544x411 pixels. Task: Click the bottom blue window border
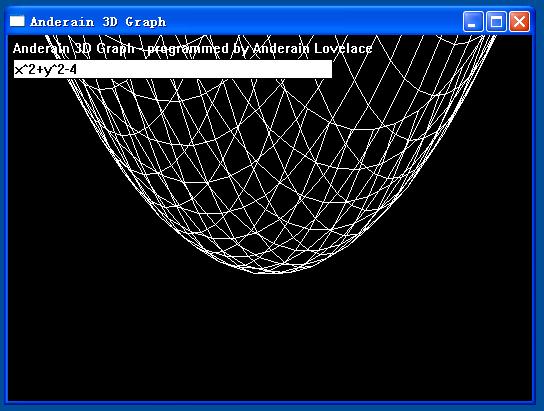[x=270, y=404]
